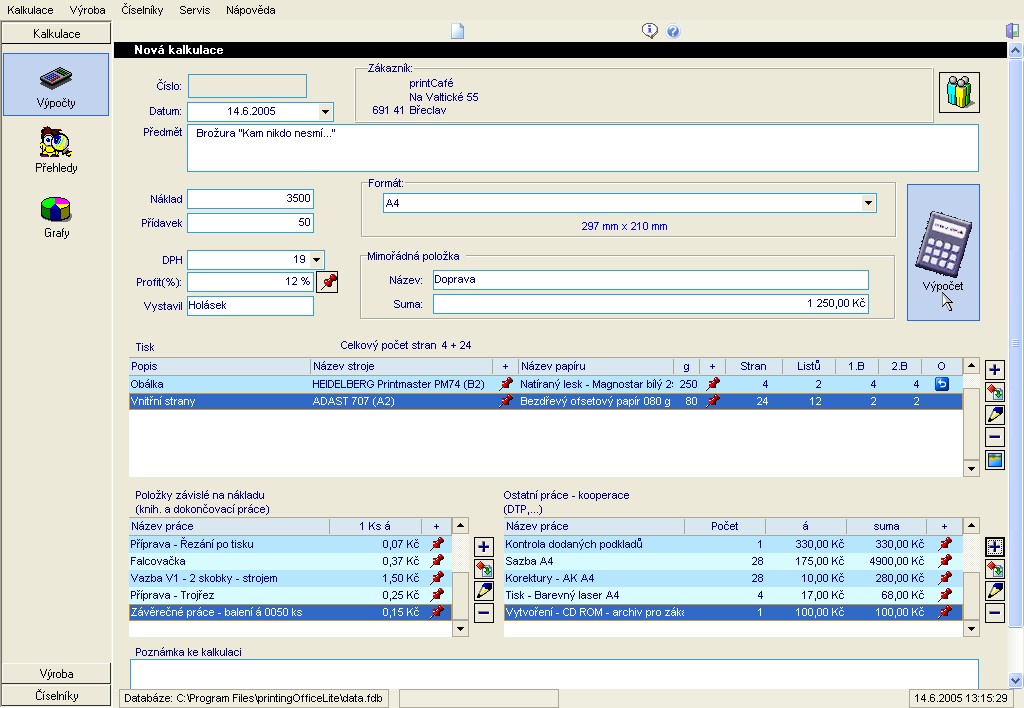Open the Datum date dropdown
This screenshot has height=708, width=1024.
coord(325,112)
